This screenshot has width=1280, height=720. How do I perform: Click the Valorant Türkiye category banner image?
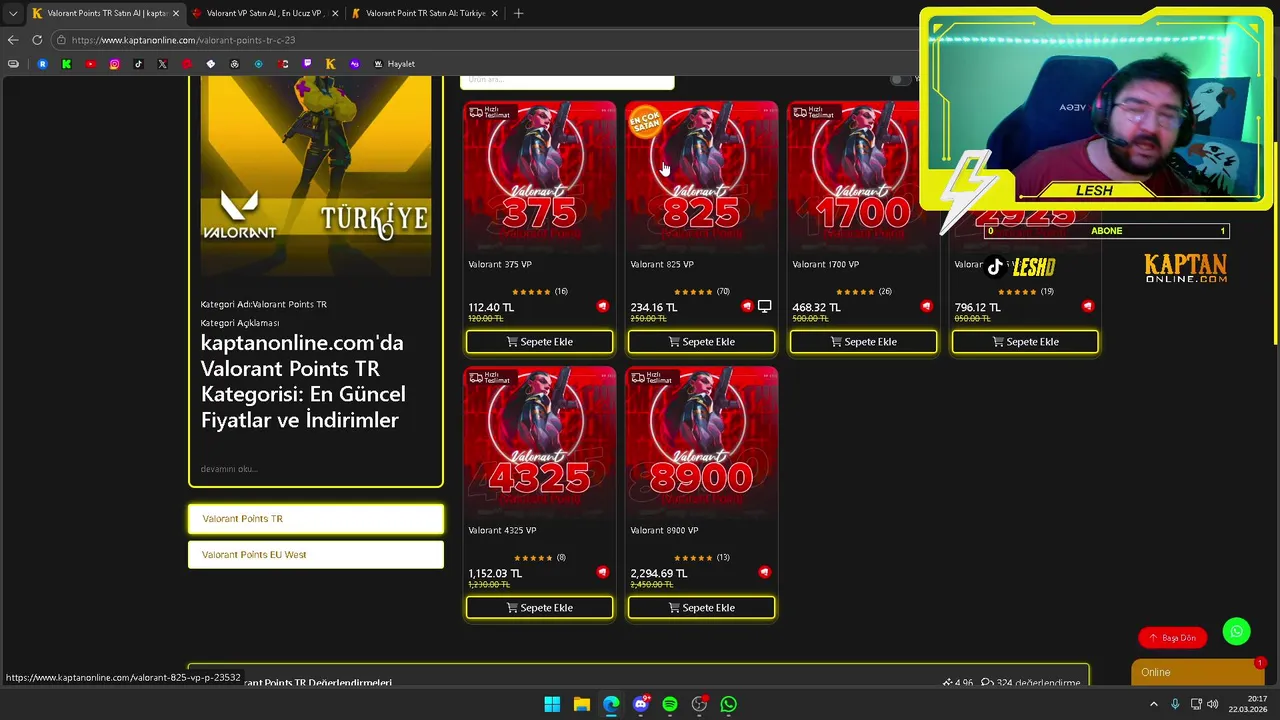316,176
